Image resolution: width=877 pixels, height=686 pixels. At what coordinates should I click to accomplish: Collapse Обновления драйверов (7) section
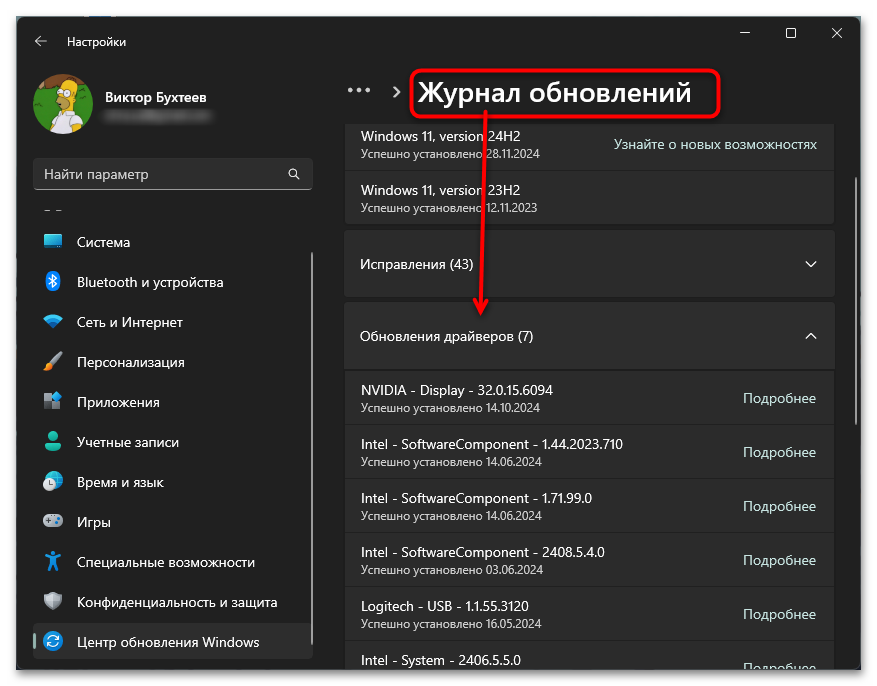(x=589, y=336)
